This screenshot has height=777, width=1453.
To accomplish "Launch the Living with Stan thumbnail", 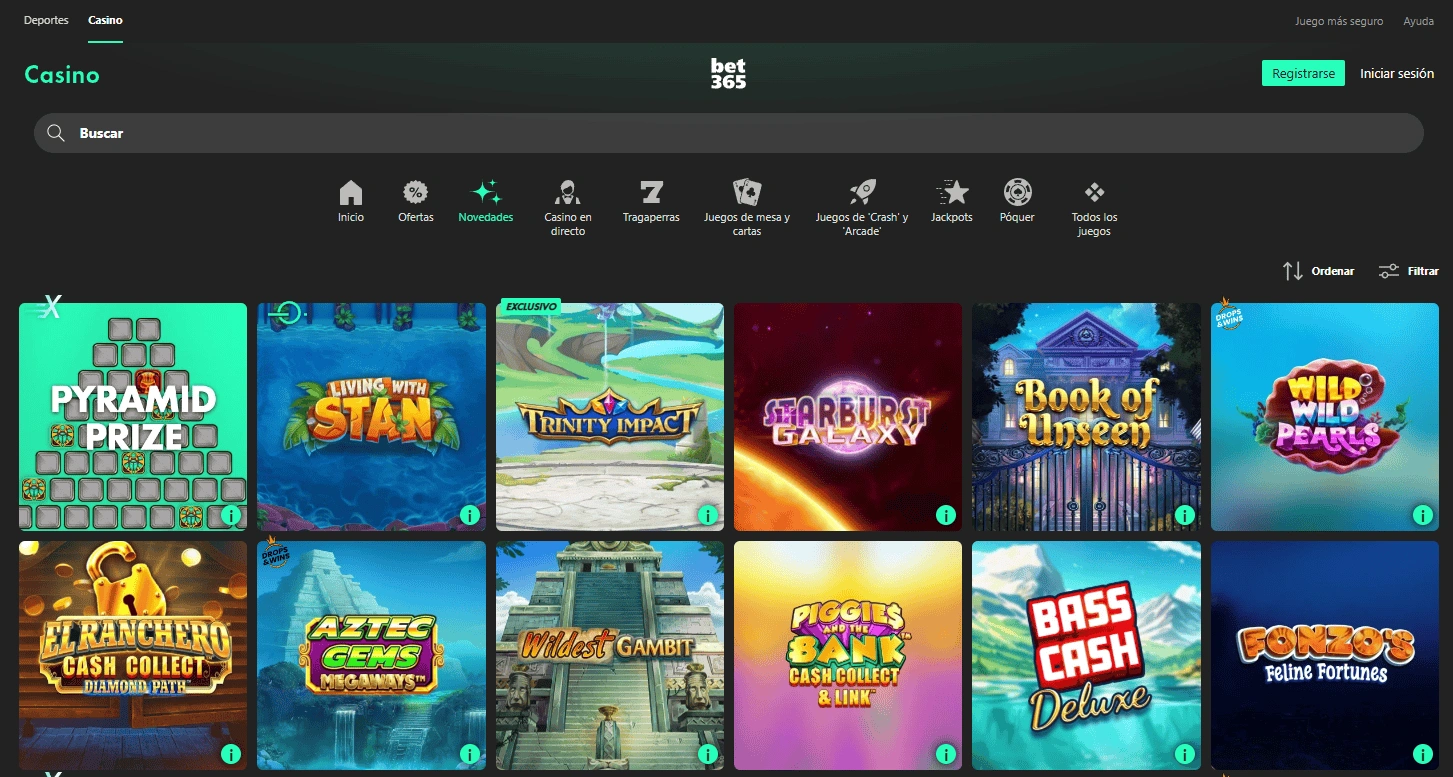I will (x=371, y=417).
